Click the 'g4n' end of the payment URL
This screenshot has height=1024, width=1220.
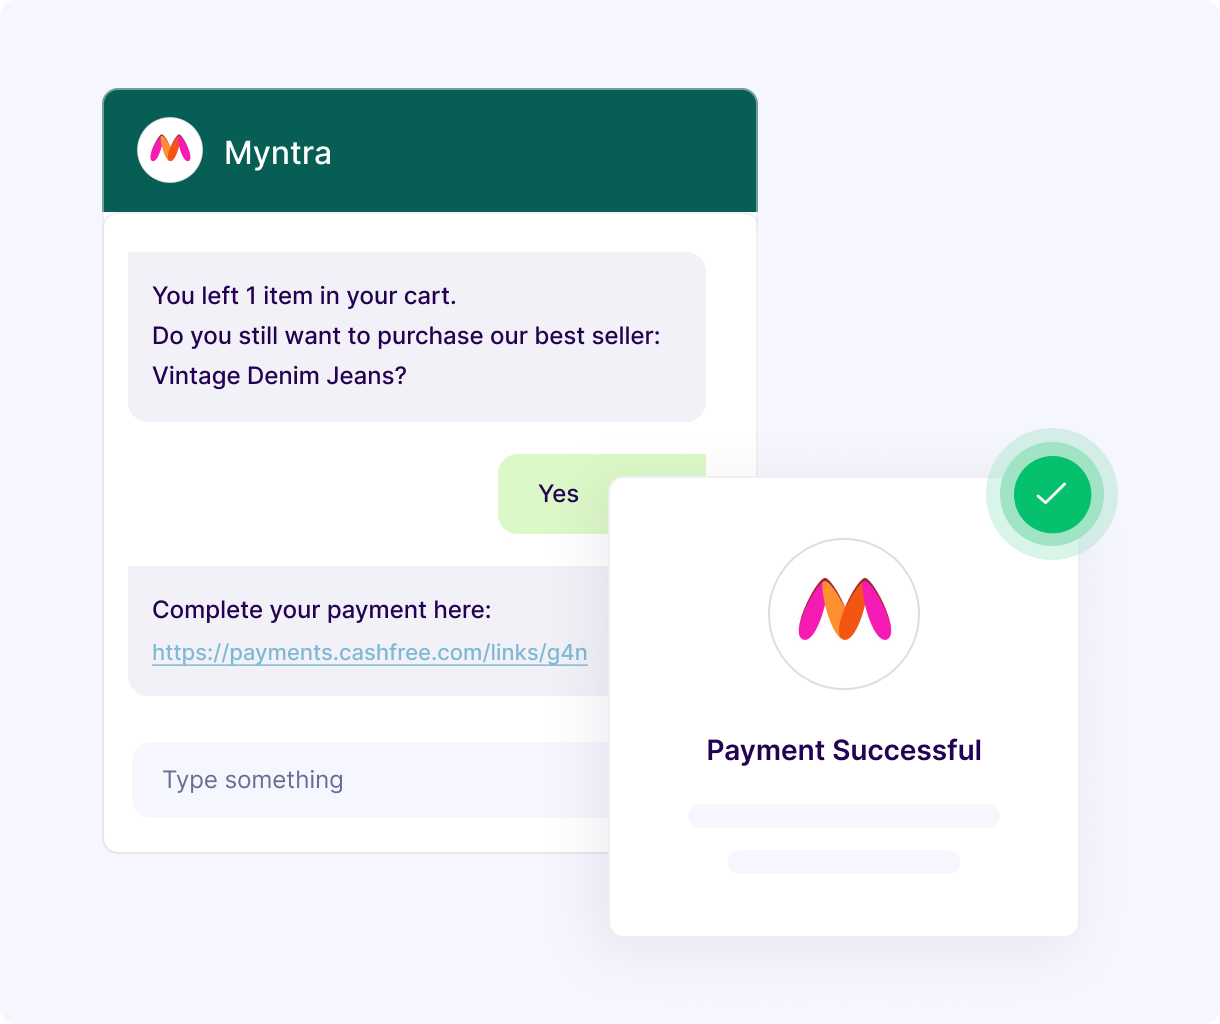click(567, 653)
